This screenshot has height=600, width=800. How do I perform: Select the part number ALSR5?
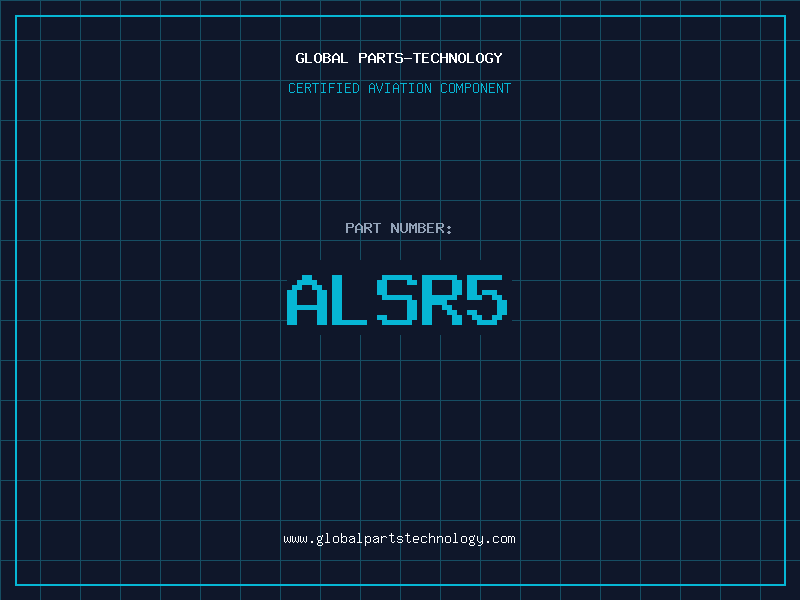point(397,300)
